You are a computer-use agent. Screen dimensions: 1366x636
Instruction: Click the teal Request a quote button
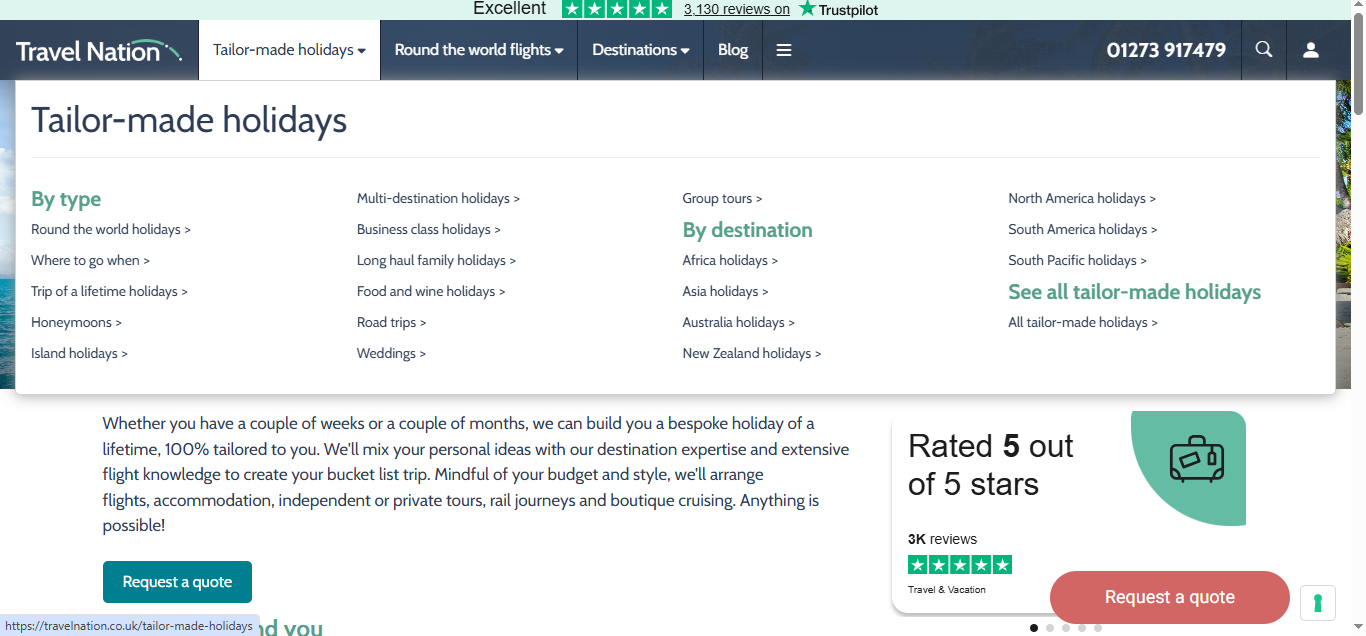click(x=177, y=582)
